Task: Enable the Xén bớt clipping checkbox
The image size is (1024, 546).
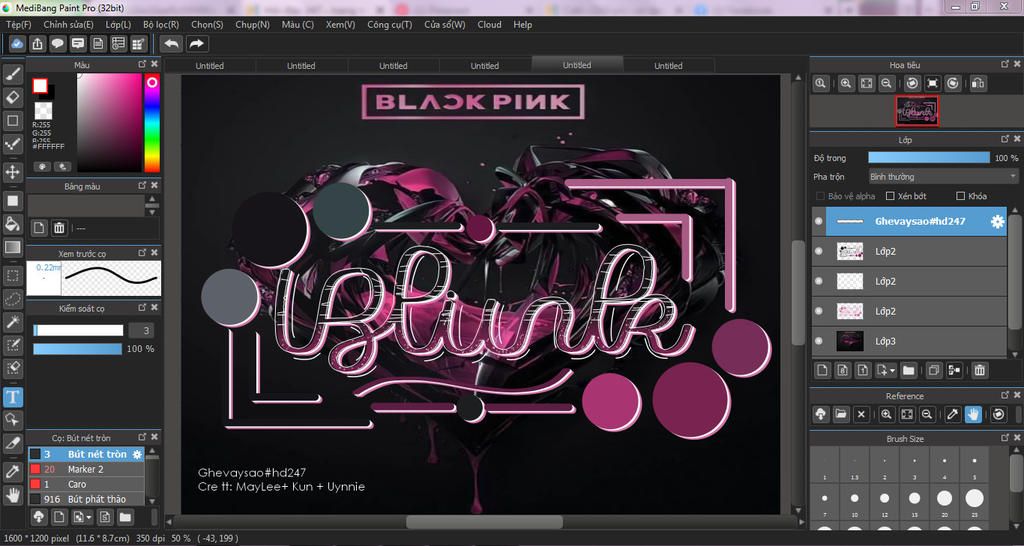Action: click(x=890, y=196)
